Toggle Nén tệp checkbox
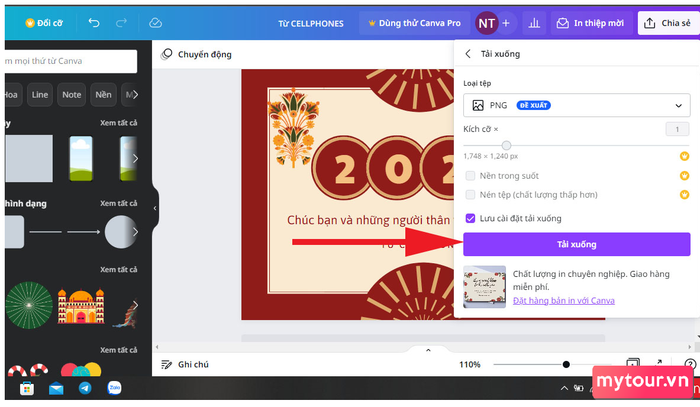This screenshot has width=700, height=407. coord(470,195)
